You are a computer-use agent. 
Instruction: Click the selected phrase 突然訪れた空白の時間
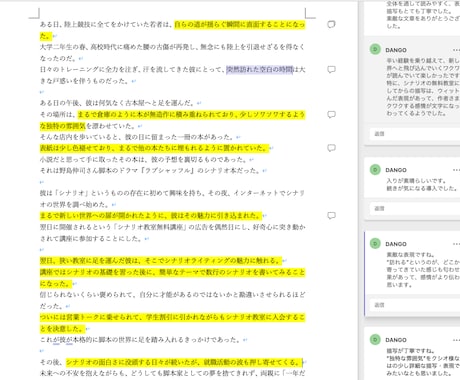click(x=259, y=69)
